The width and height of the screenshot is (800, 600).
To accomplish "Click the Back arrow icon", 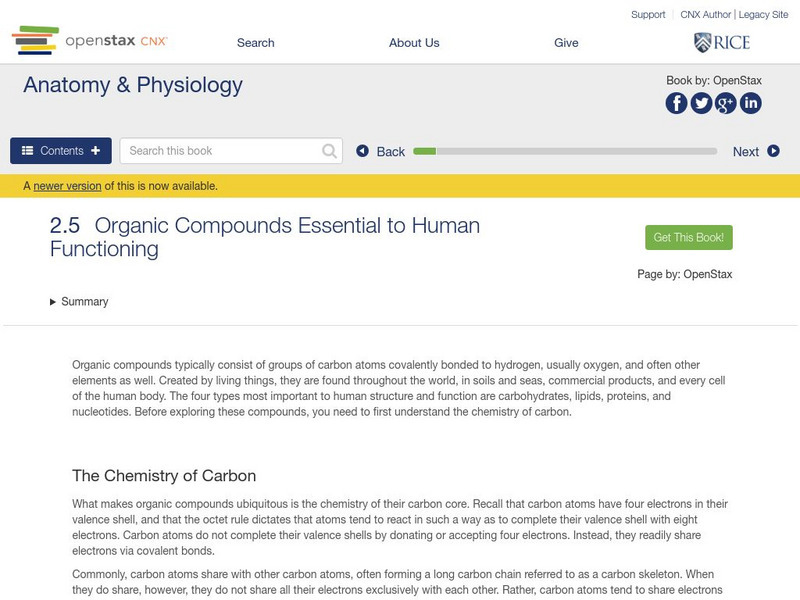I will 363,151.
